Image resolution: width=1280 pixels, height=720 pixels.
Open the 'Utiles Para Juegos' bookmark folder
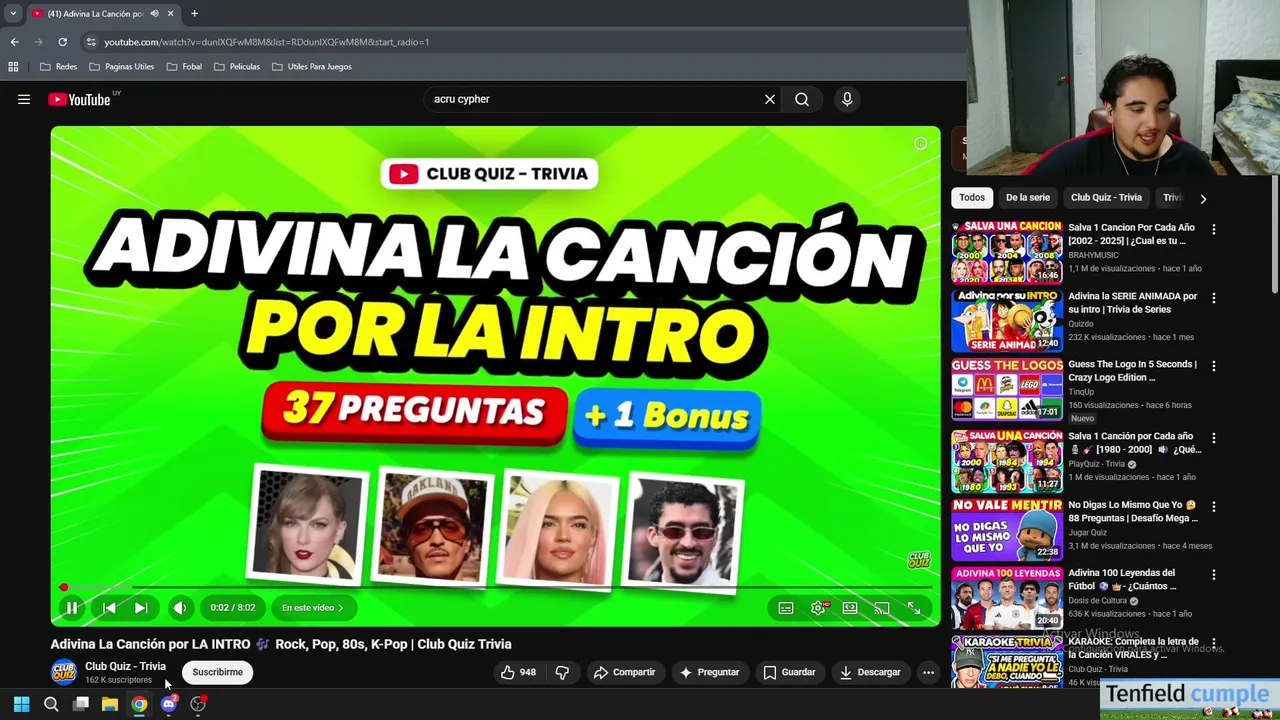(312, 67)
